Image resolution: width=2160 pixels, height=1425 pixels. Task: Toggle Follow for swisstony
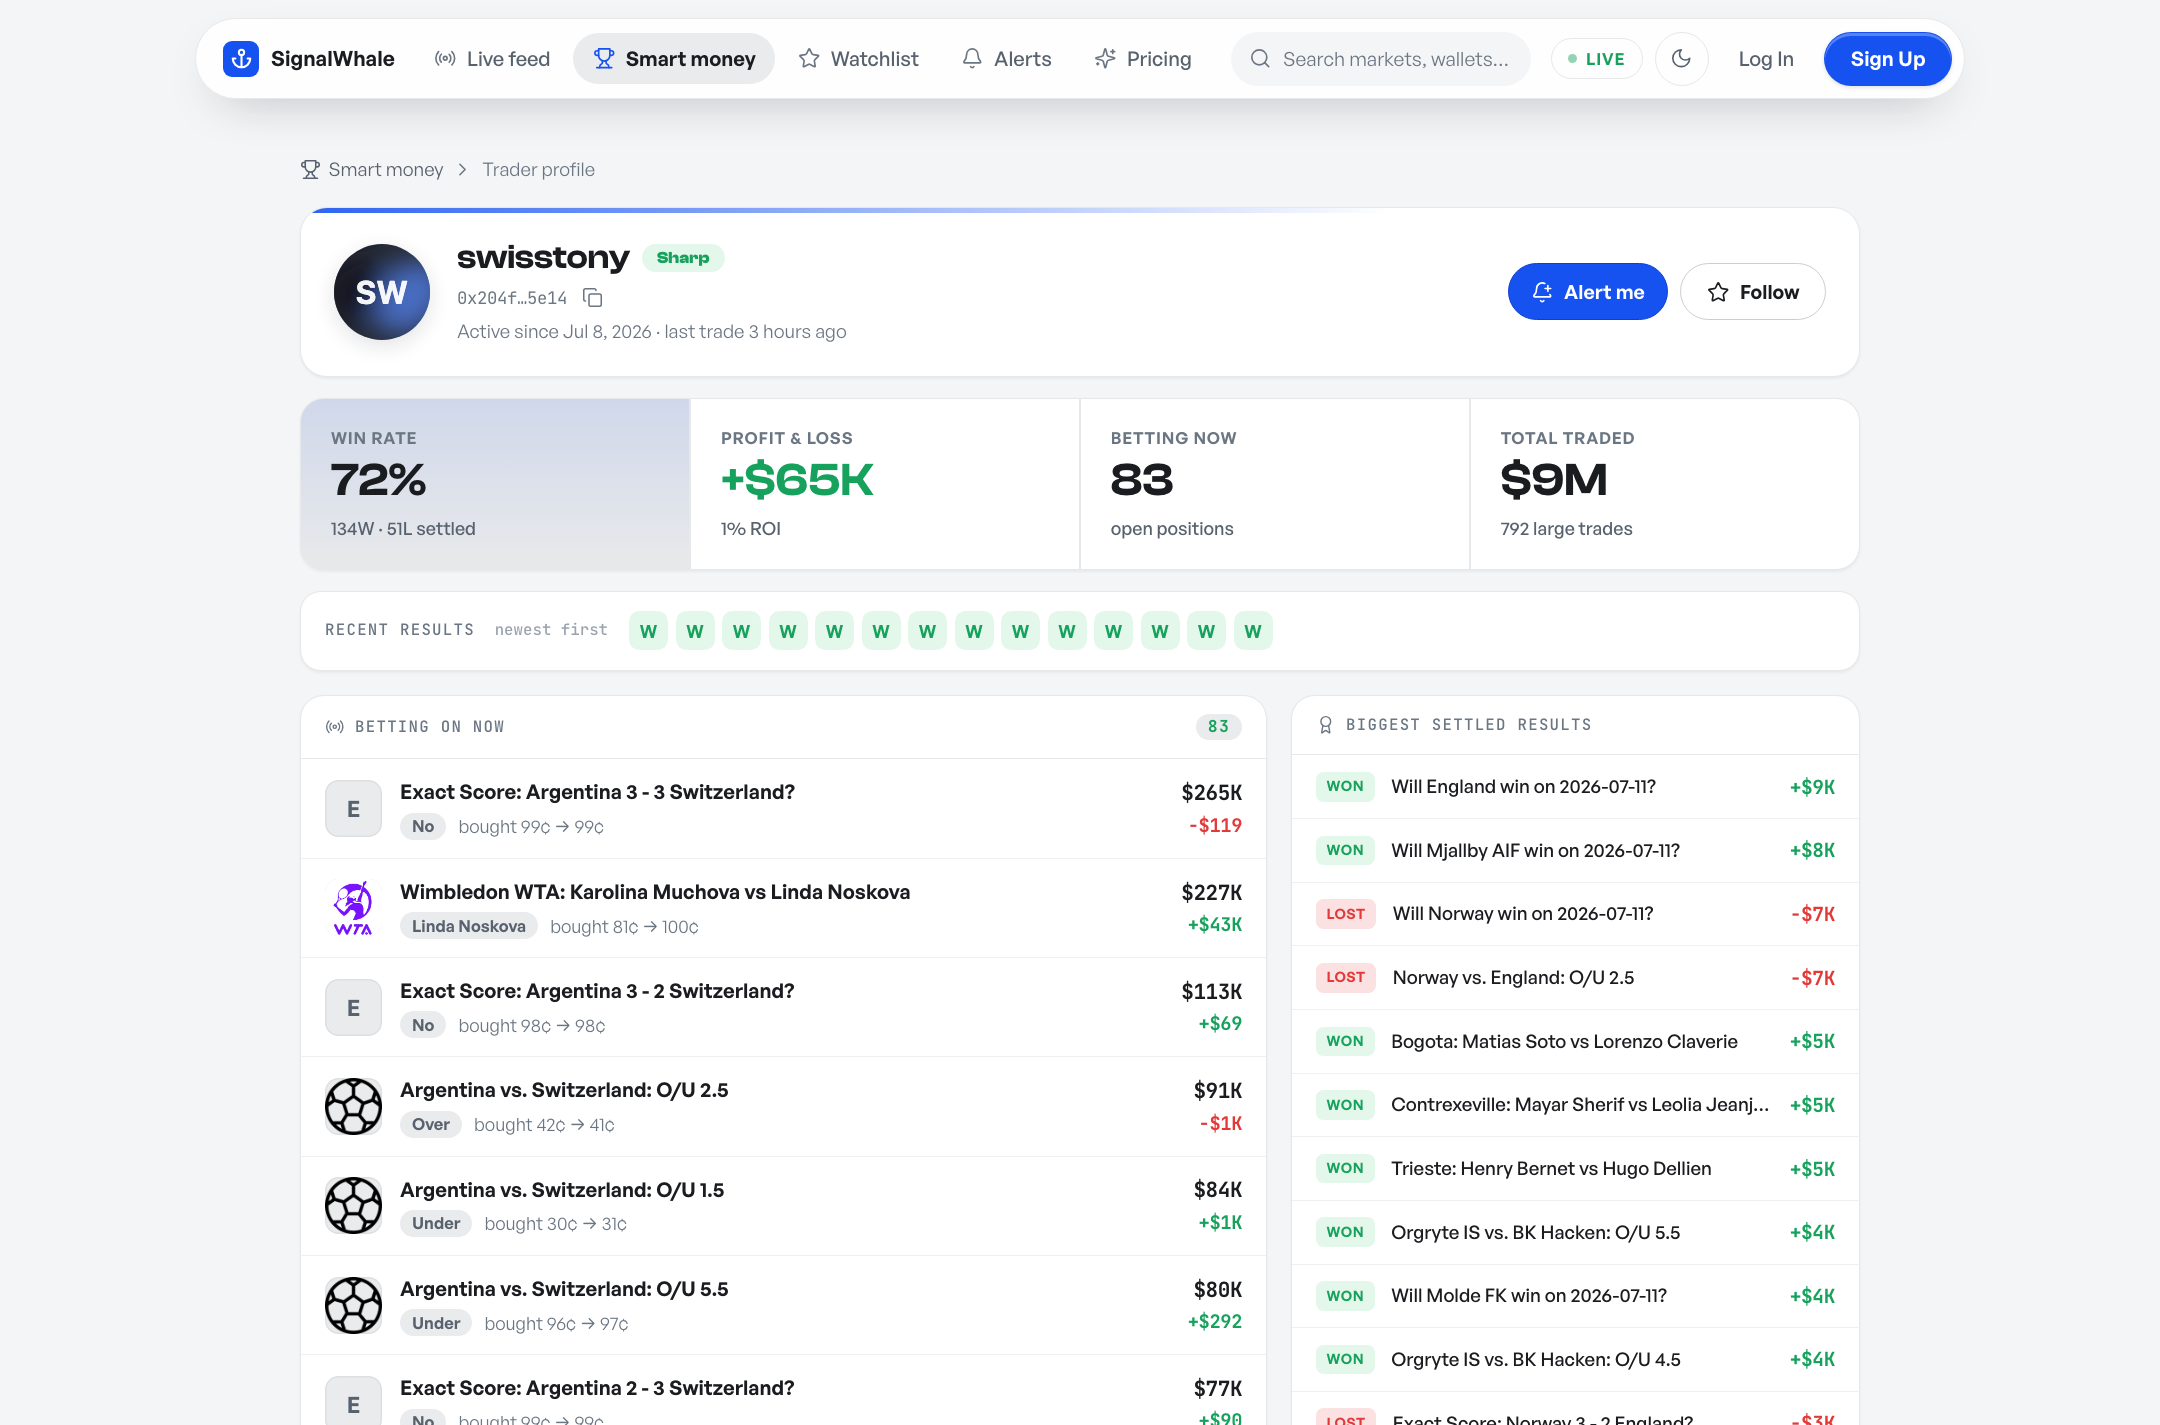(1752, 292)
